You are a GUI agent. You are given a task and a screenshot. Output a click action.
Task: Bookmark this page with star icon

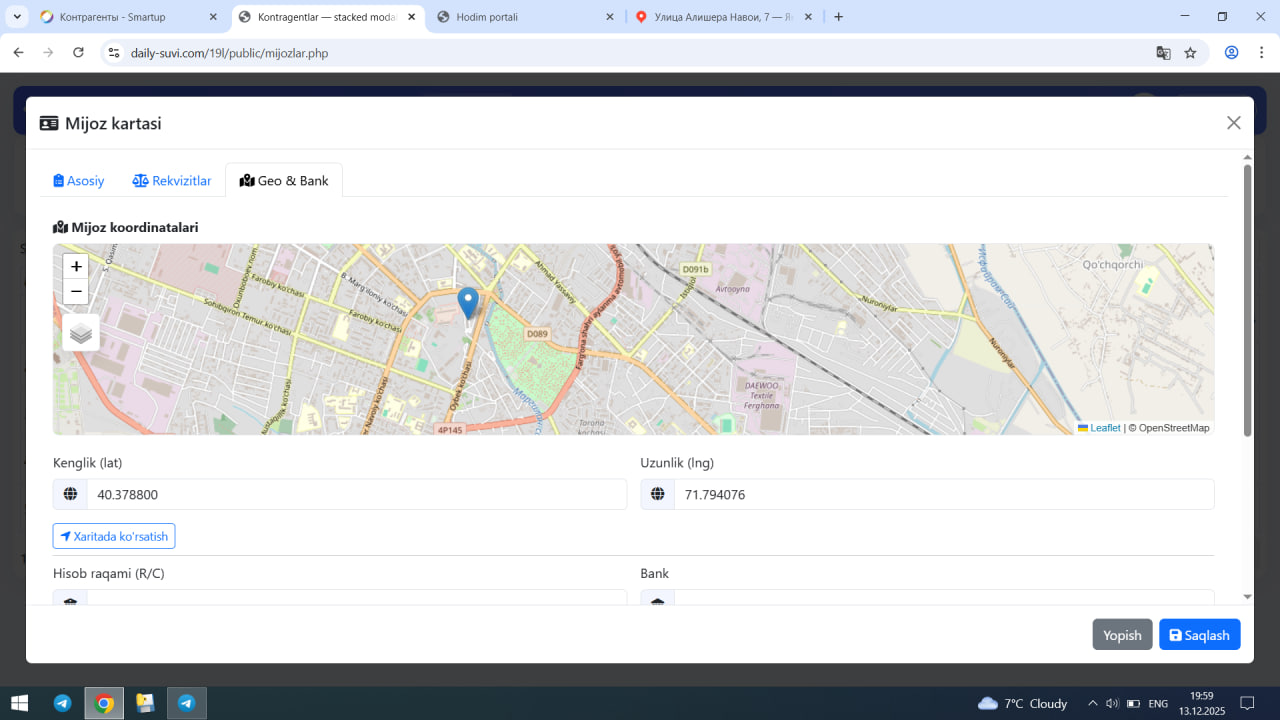click(1190, 53)
